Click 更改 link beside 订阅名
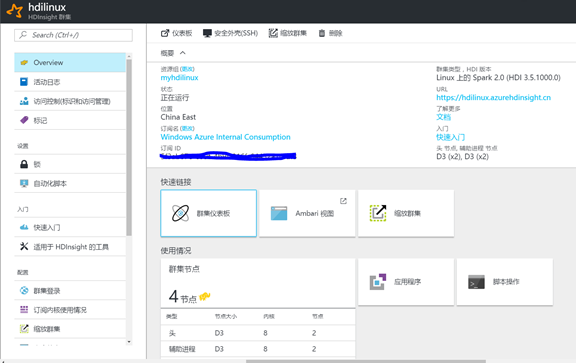Screen dimensions: 576x363 [188, 129]
